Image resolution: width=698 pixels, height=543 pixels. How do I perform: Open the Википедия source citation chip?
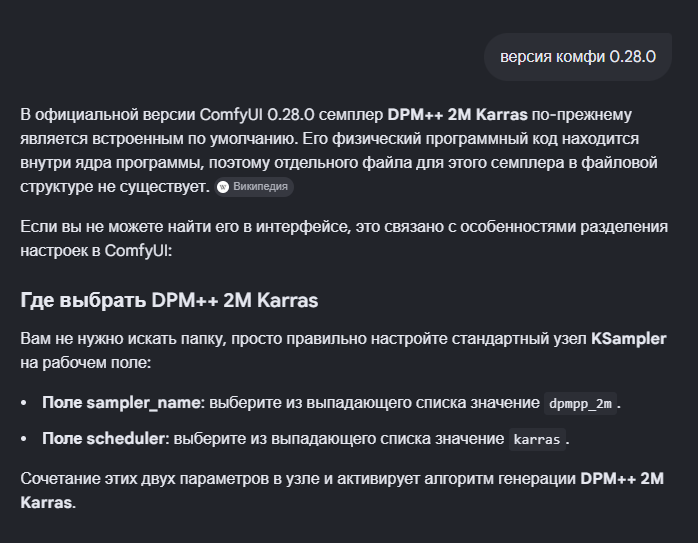coord(254,187)
